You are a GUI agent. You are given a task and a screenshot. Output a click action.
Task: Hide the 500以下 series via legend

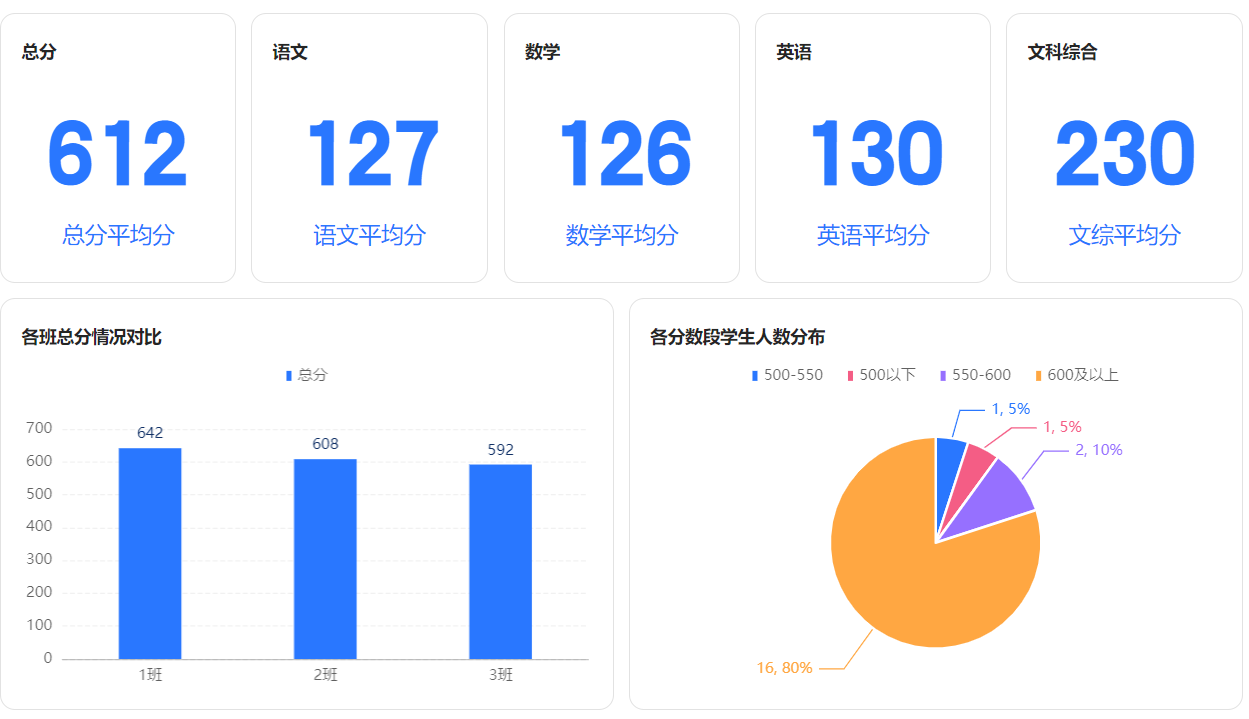click(881, 375)
